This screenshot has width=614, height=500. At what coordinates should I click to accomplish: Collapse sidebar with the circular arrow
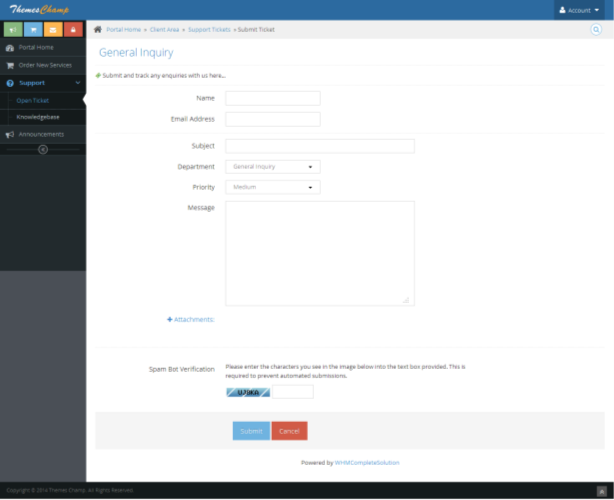pos(42,149)
